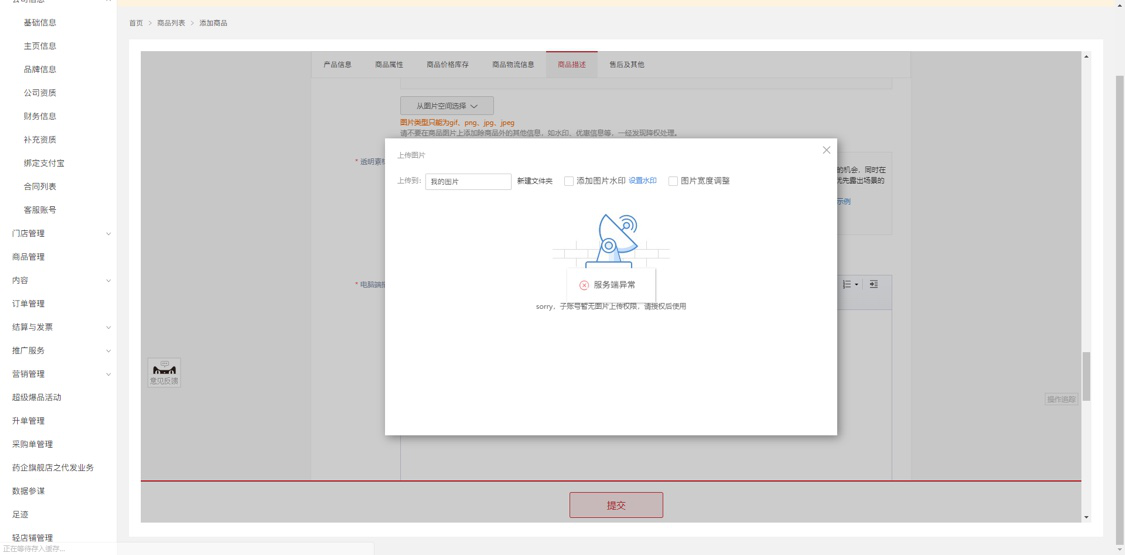1125x555 pixels.
Task: Open 公司资质 in sidebar
Action: pyautogui.click(x=40, y=92)
